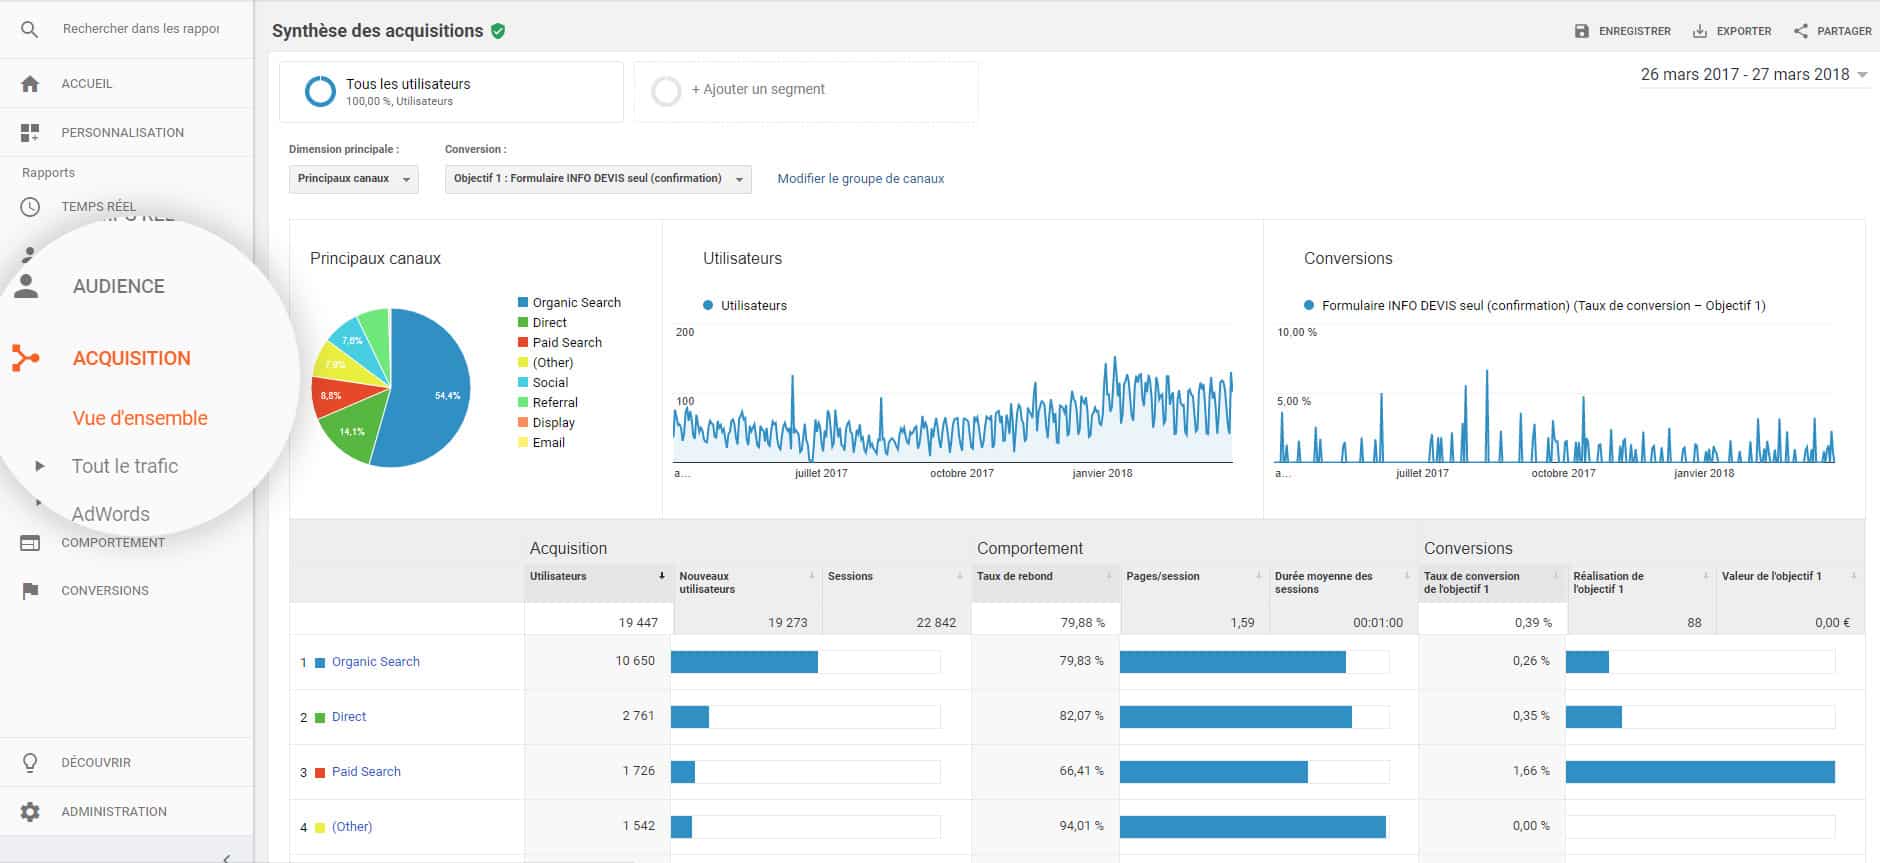Screen dimensions: 1880x863
Task: Open CONVERSIONS menu item
Action: pyautogui.click(x=105, y=591)
